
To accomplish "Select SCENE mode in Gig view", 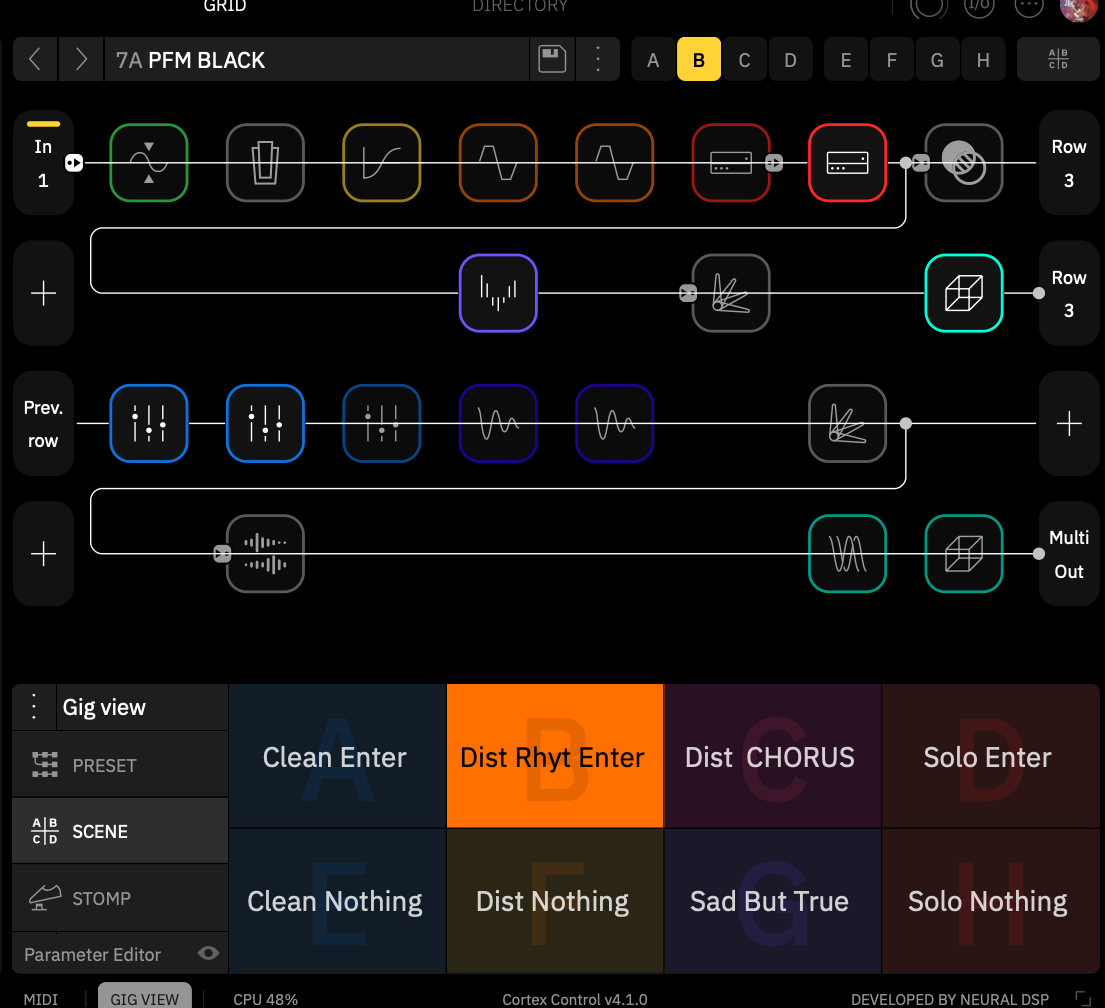I will [x=121, y=831].
